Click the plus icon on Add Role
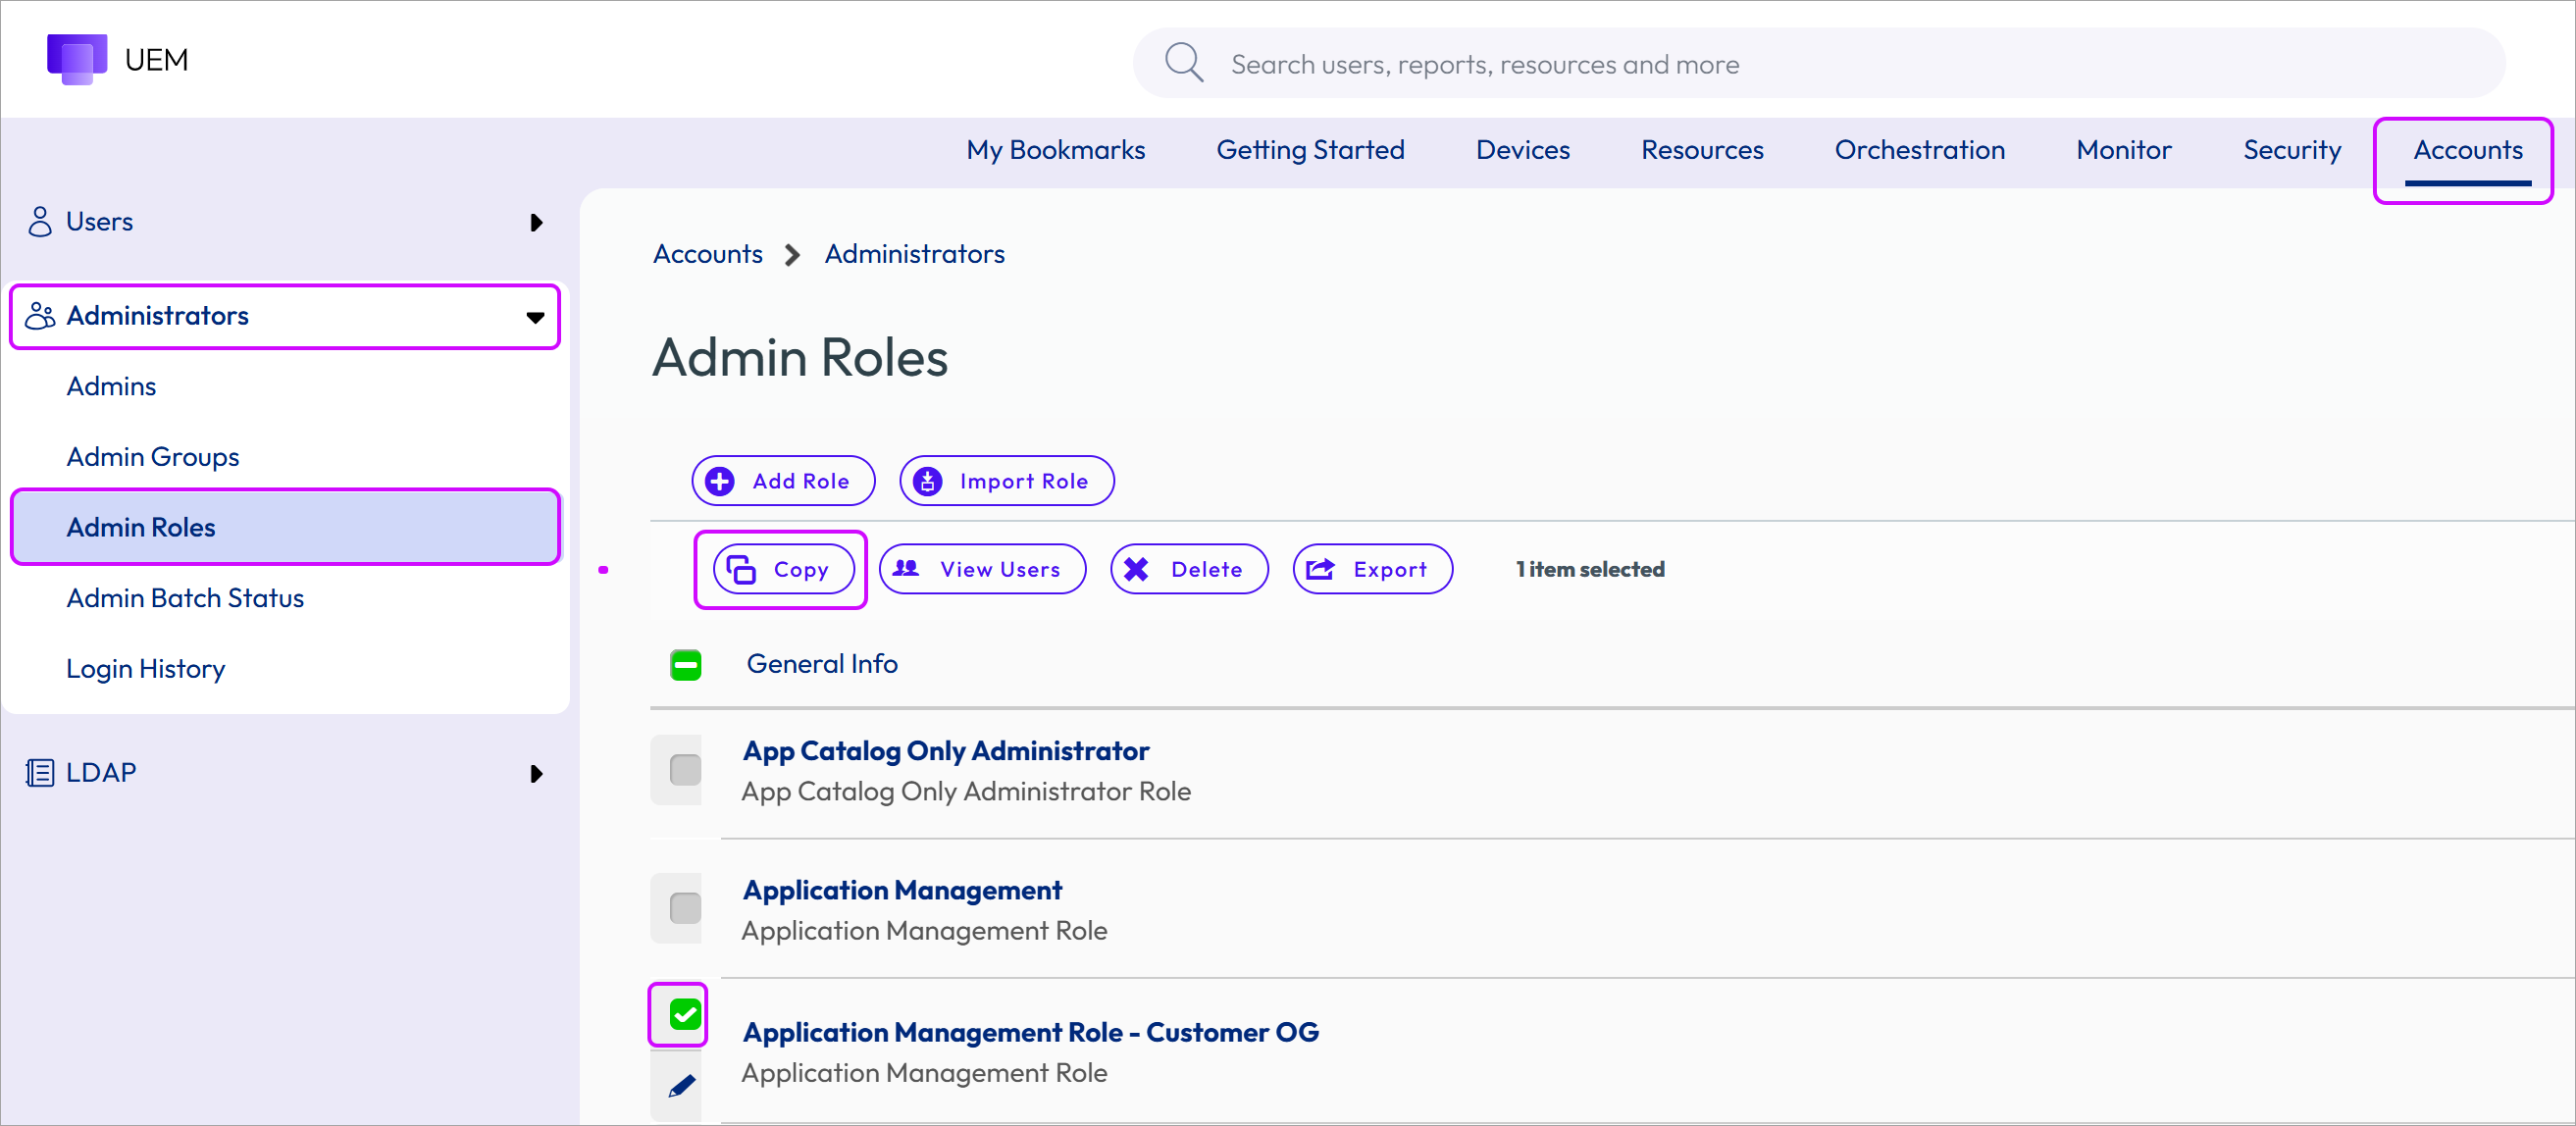The image size is (2576, 1126). [x=720, y=481]
